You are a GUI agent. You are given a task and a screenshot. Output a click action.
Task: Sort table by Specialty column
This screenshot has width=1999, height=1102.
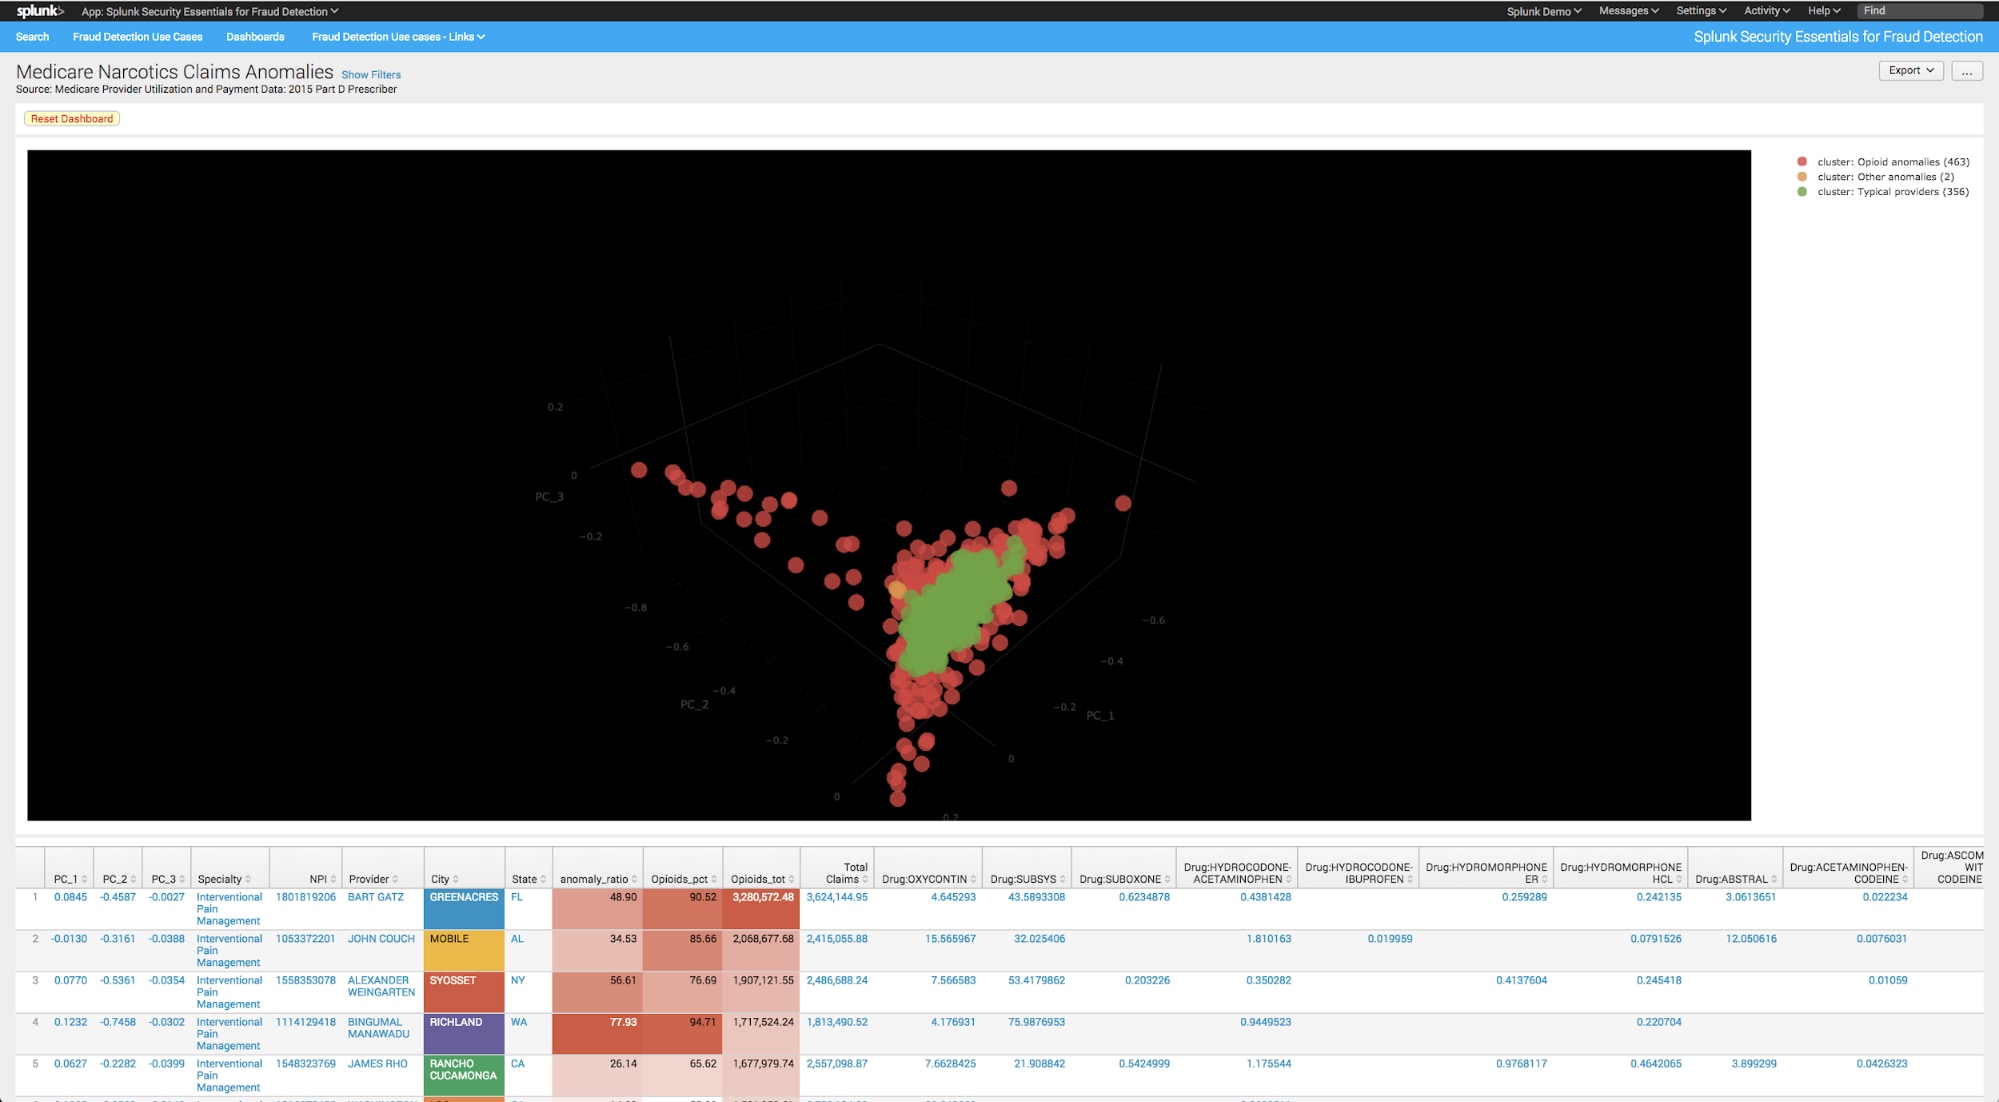tap(224, 879)
